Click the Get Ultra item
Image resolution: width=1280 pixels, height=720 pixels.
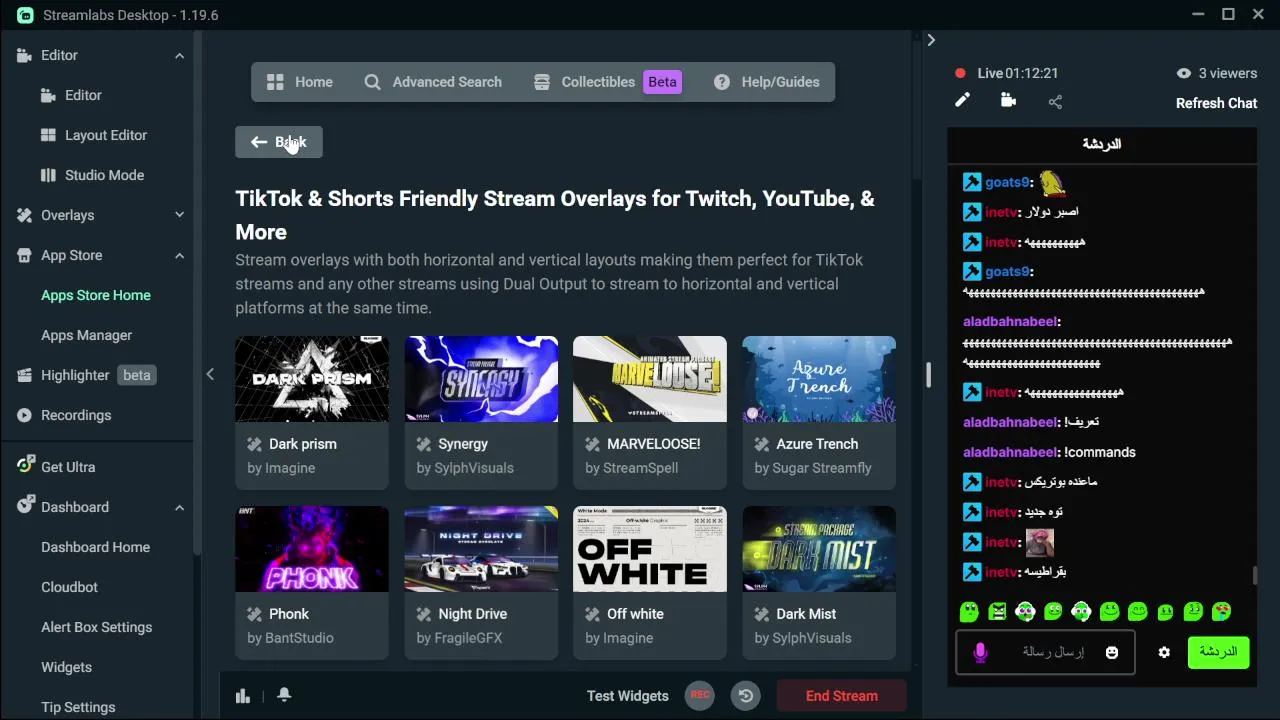pyautogui.click(x=56, y=467)
